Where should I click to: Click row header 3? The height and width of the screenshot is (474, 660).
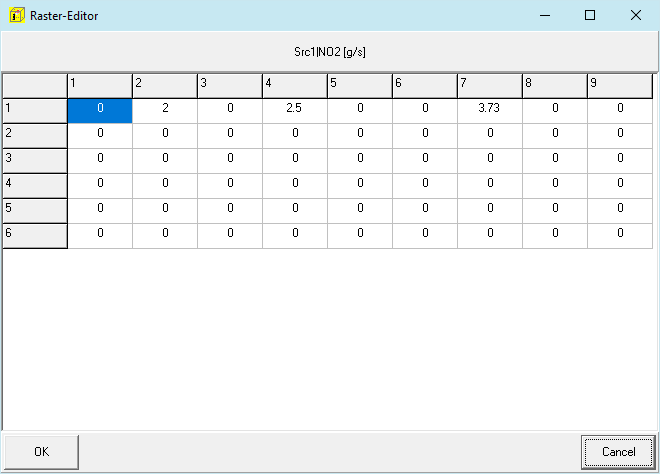(x=35, y=161)
